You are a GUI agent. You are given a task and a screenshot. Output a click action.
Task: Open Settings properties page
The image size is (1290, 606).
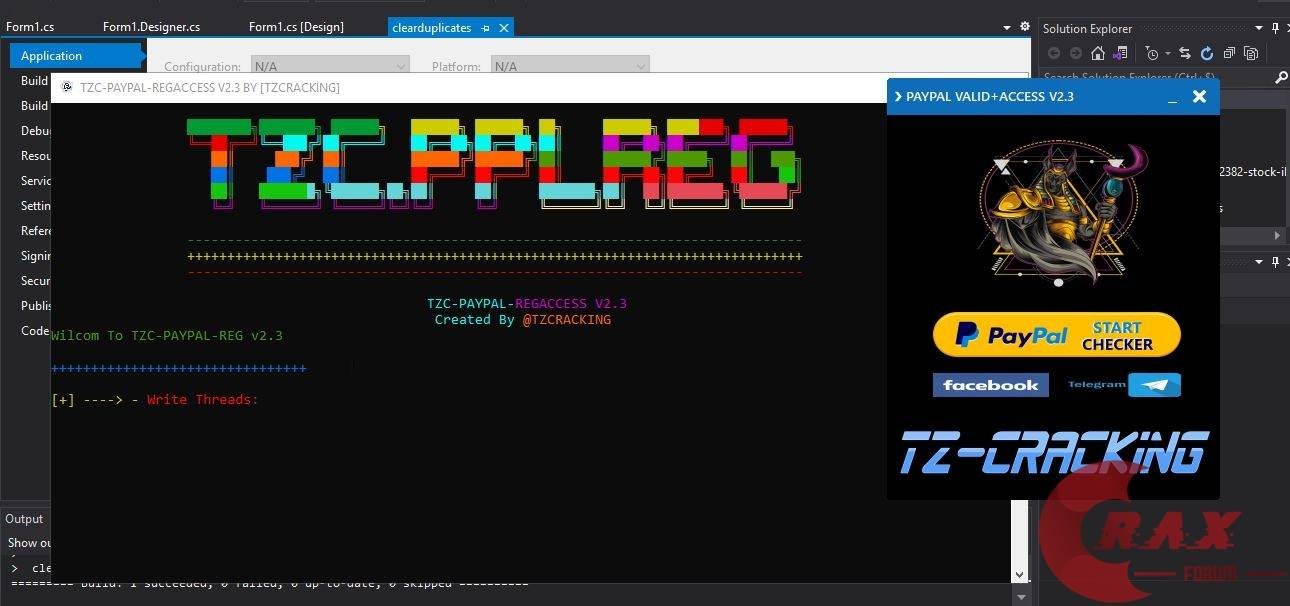[36, 206]
